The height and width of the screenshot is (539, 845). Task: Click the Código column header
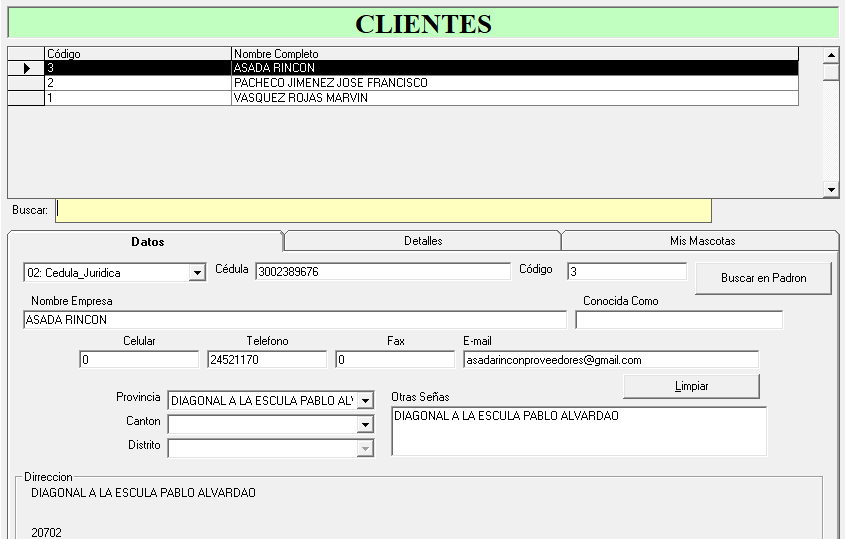tap(137, 53)
